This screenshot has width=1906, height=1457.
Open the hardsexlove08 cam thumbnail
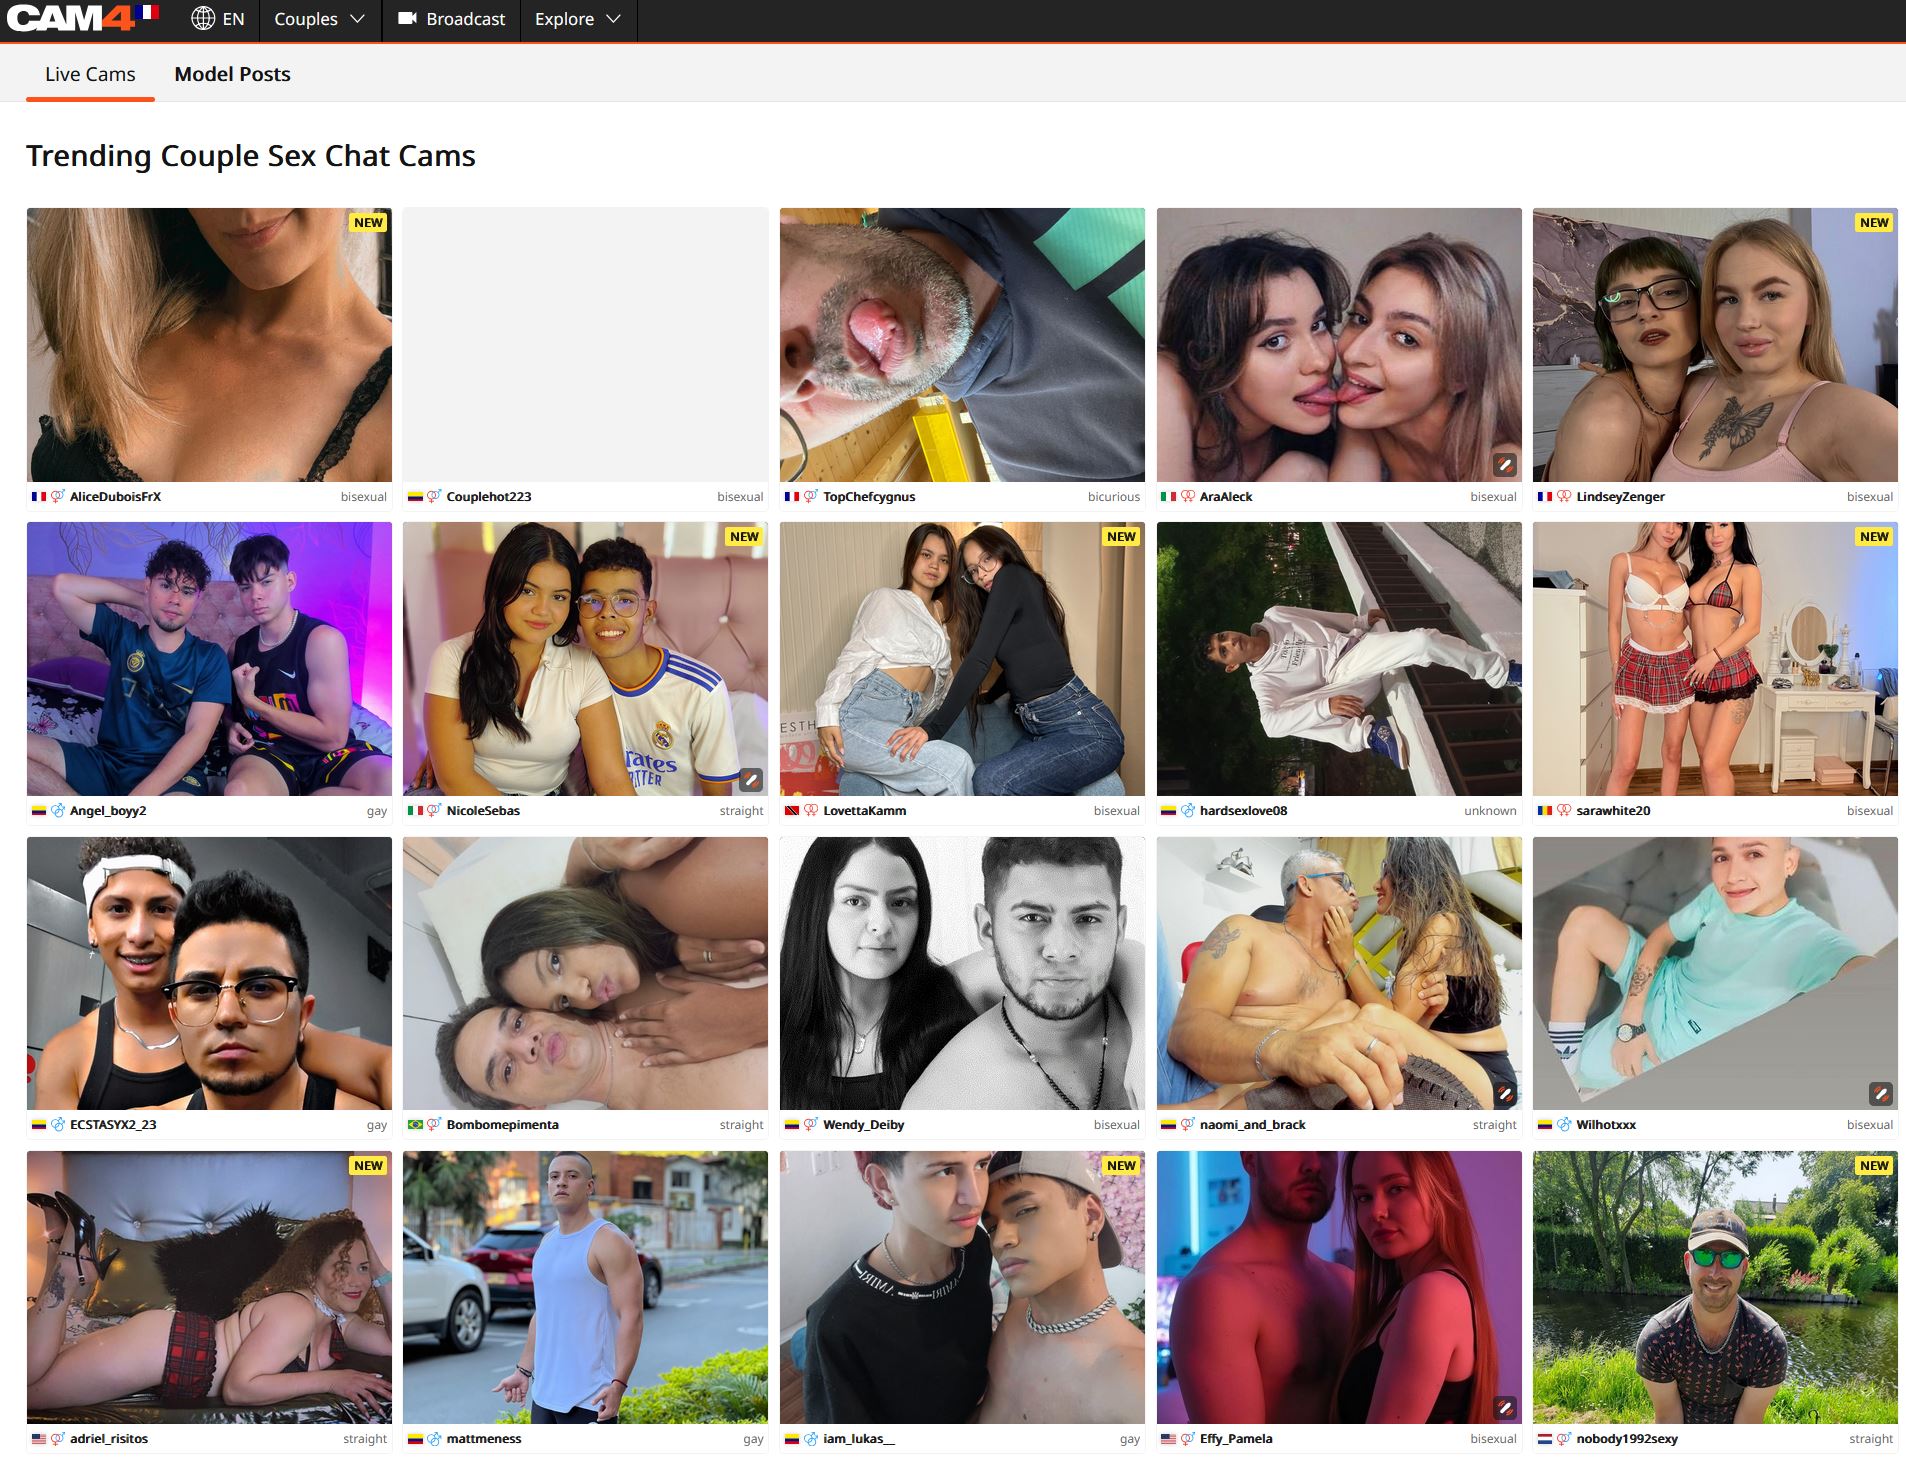pos(1339,659)
